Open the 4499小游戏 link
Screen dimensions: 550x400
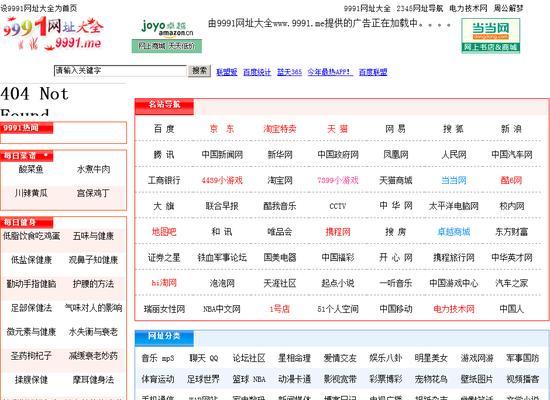[222, 180]
